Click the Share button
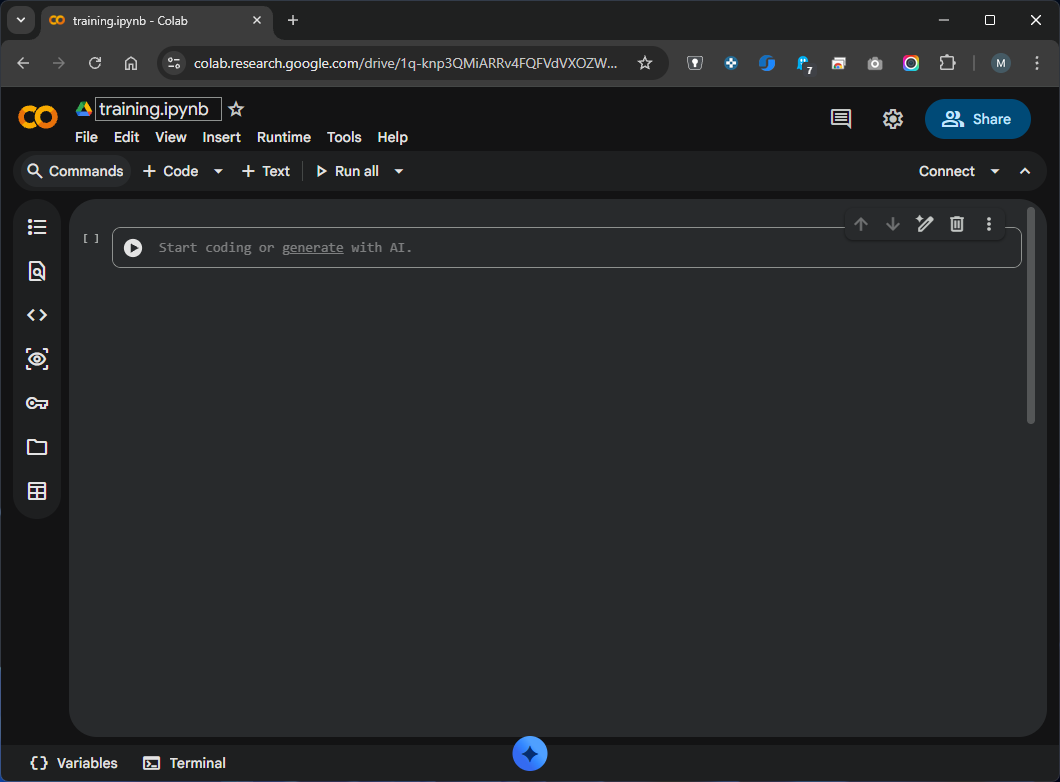This screenshot has width=1060, height=782. [x=977, y=119]
